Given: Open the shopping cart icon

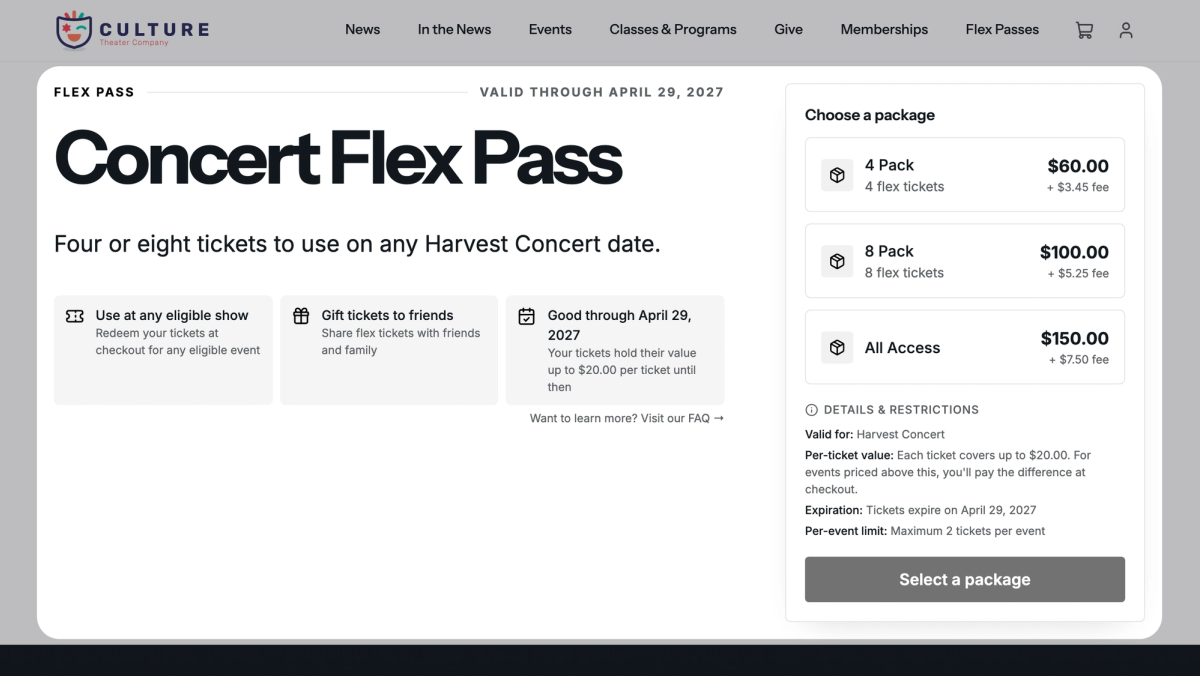Looking at the screenshot, I should coord(1084,30).
